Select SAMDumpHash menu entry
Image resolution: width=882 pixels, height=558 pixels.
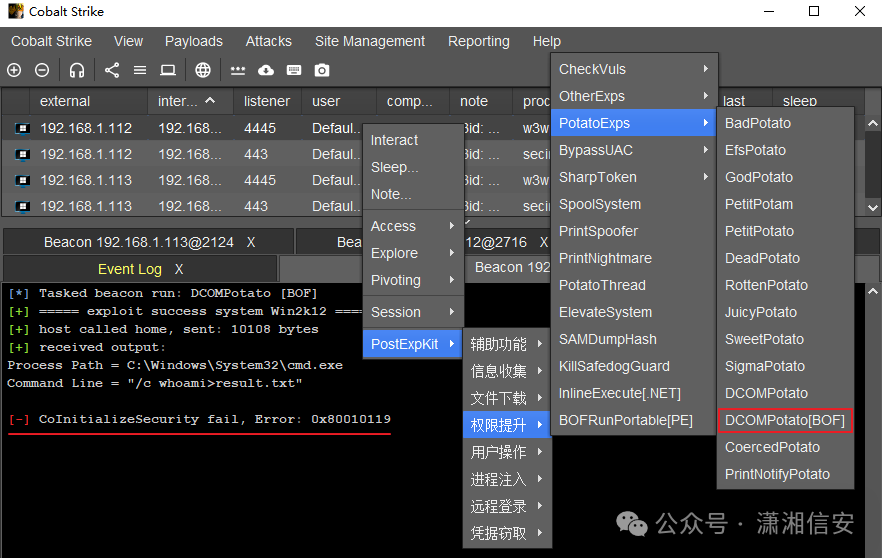point(634,339)
